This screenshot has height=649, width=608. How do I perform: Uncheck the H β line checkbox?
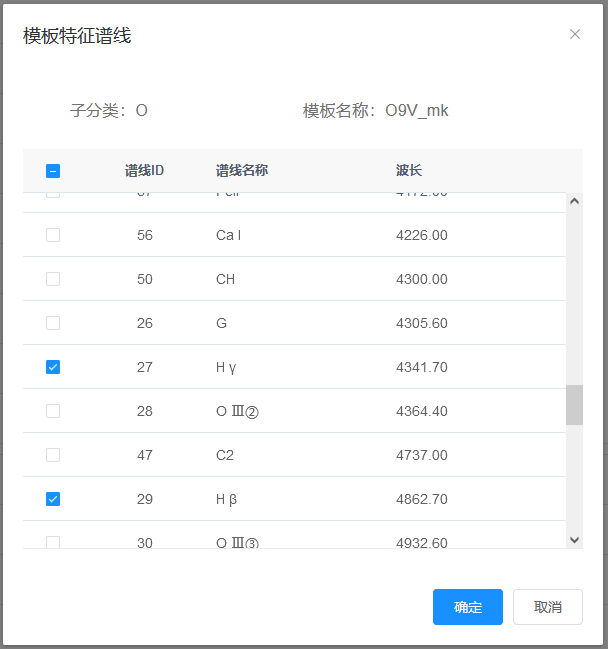(53, 499)
